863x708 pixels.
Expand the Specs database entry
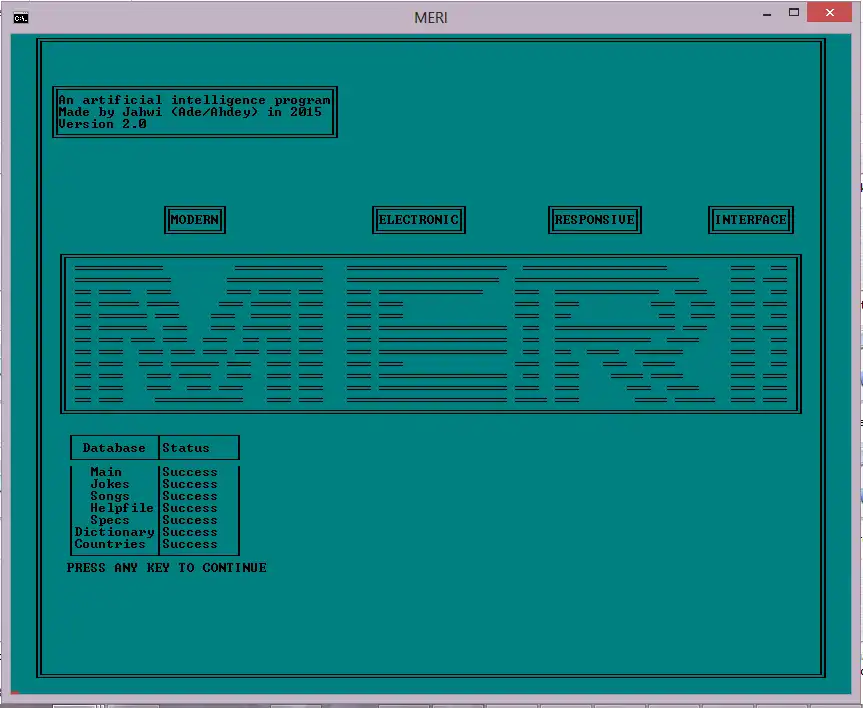[x=110, y=519]
